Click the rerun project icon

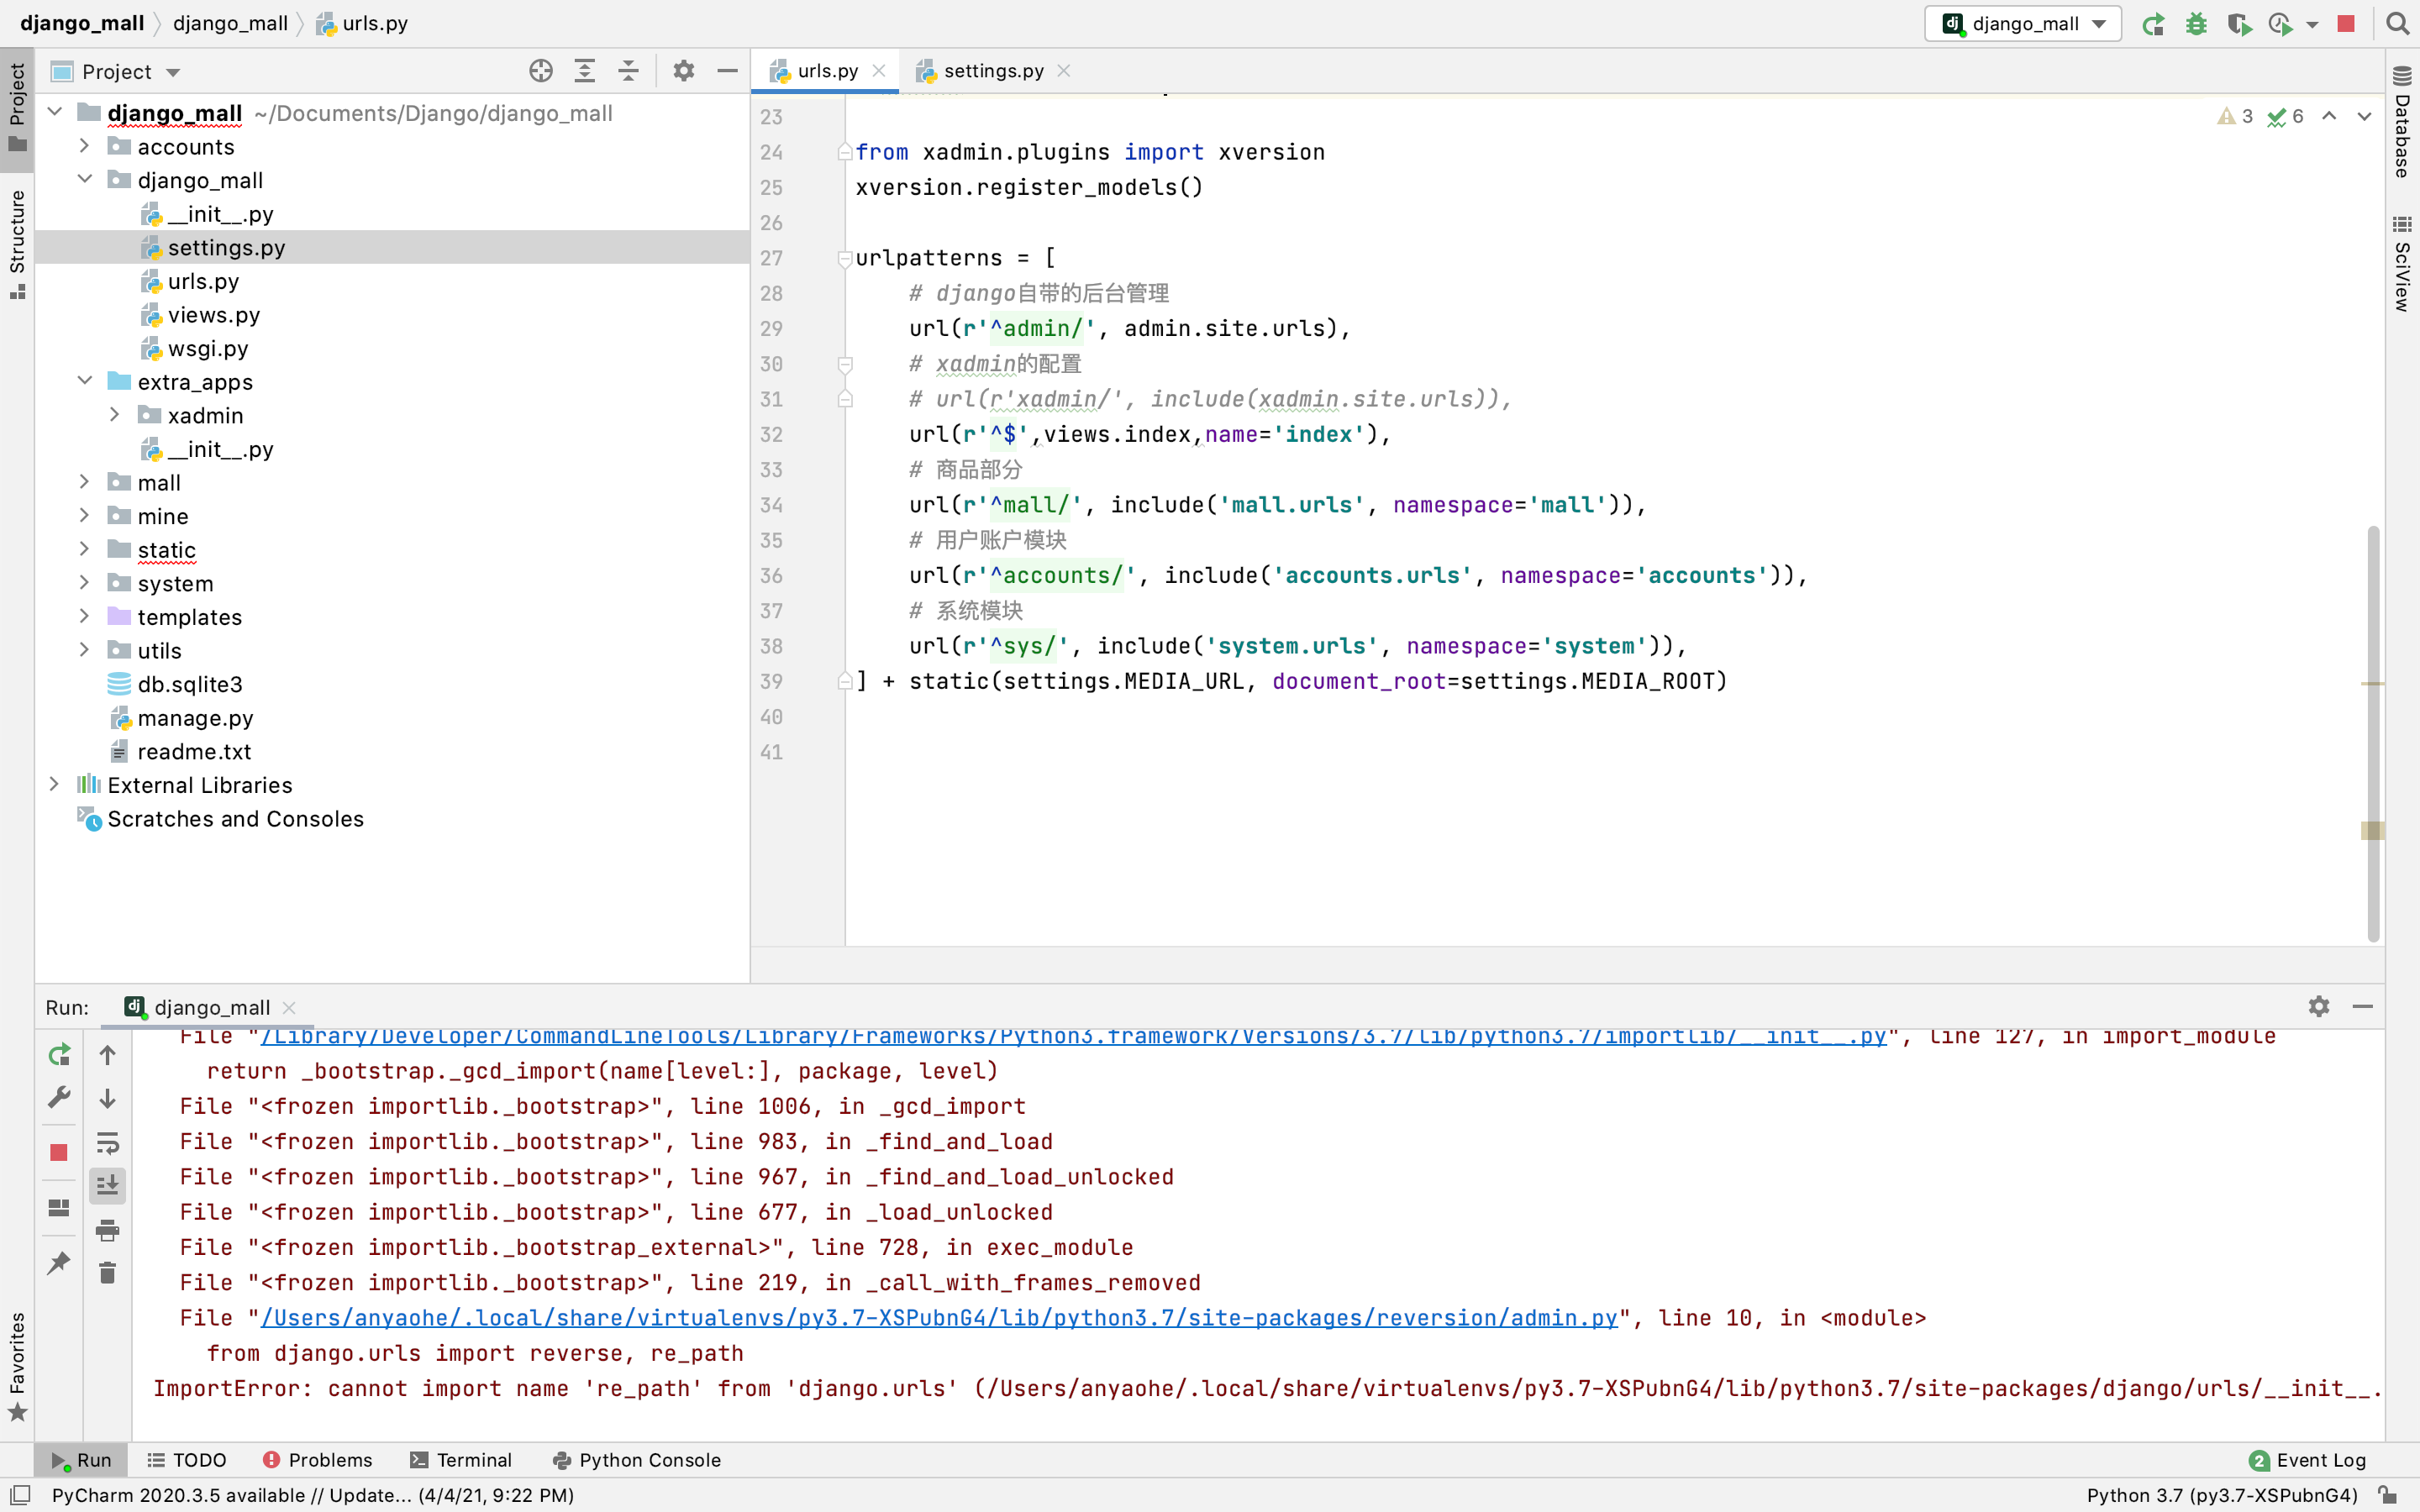[x=59, y=1053]
